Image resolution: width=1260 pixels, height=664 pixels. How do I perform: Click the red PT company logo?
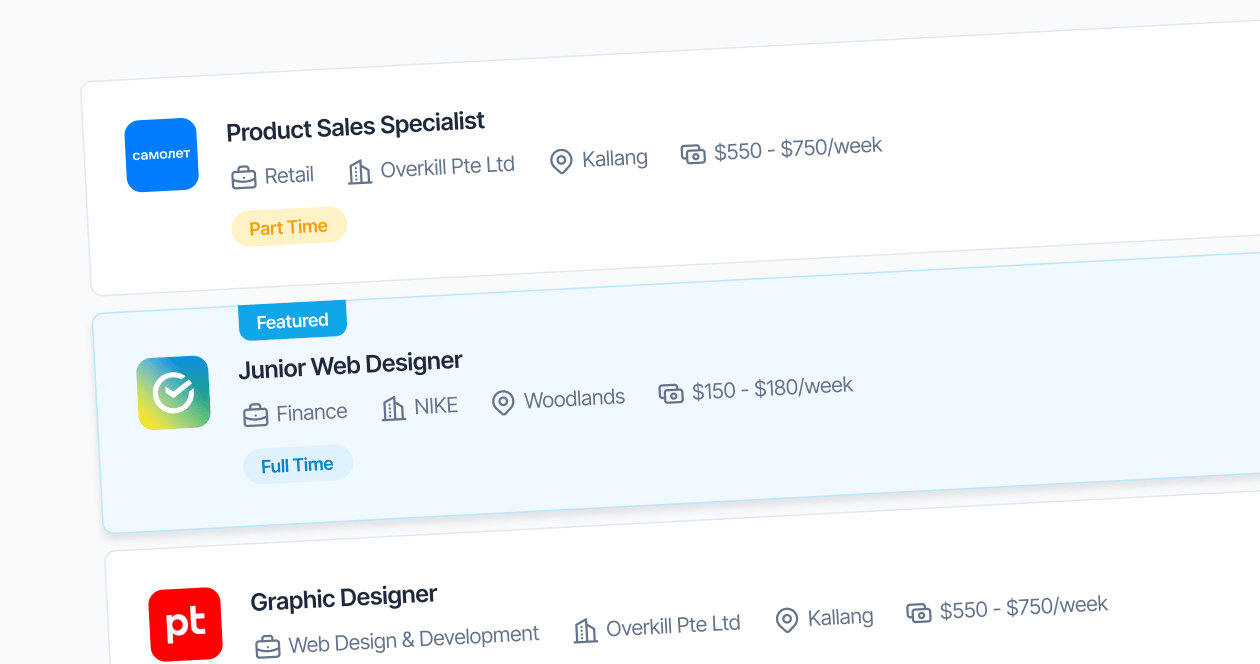pos(185,624)
